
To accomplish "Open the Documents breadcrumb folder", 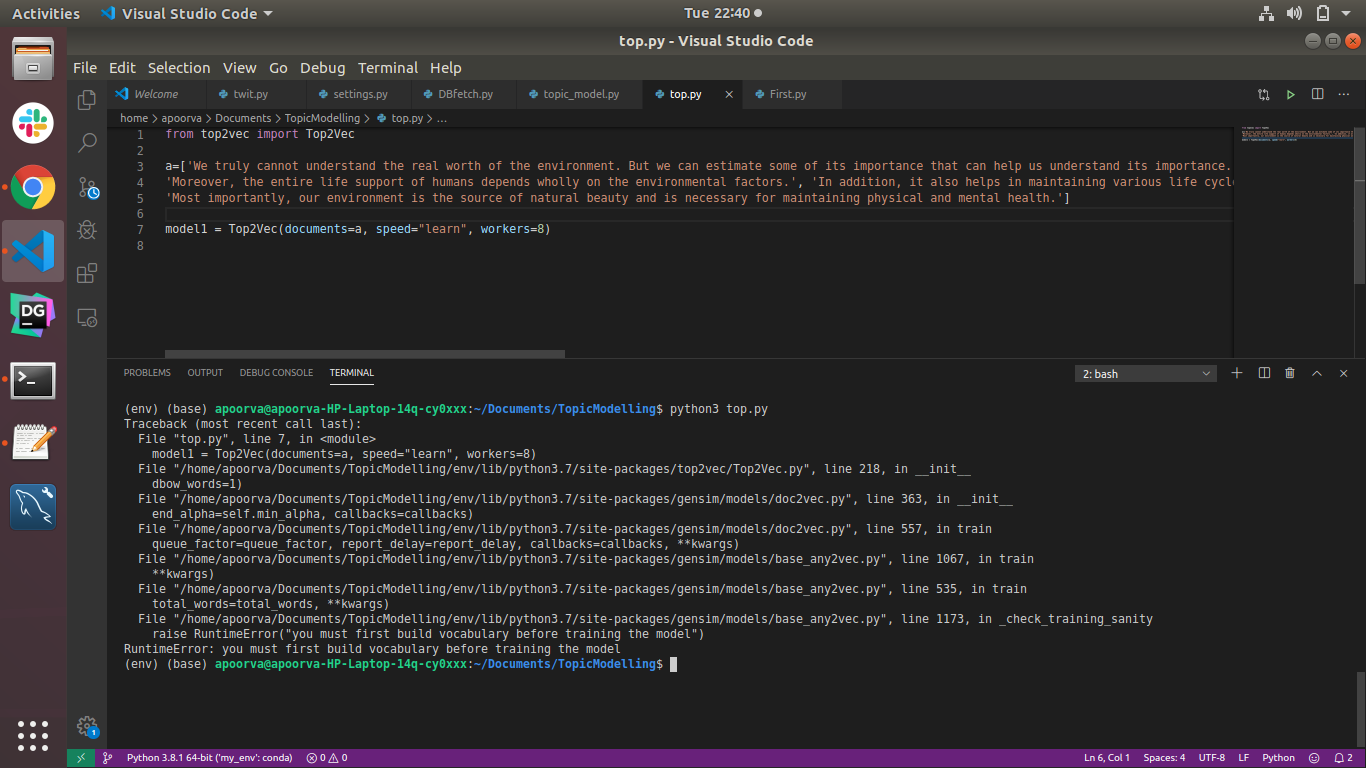I will point(243,118).
